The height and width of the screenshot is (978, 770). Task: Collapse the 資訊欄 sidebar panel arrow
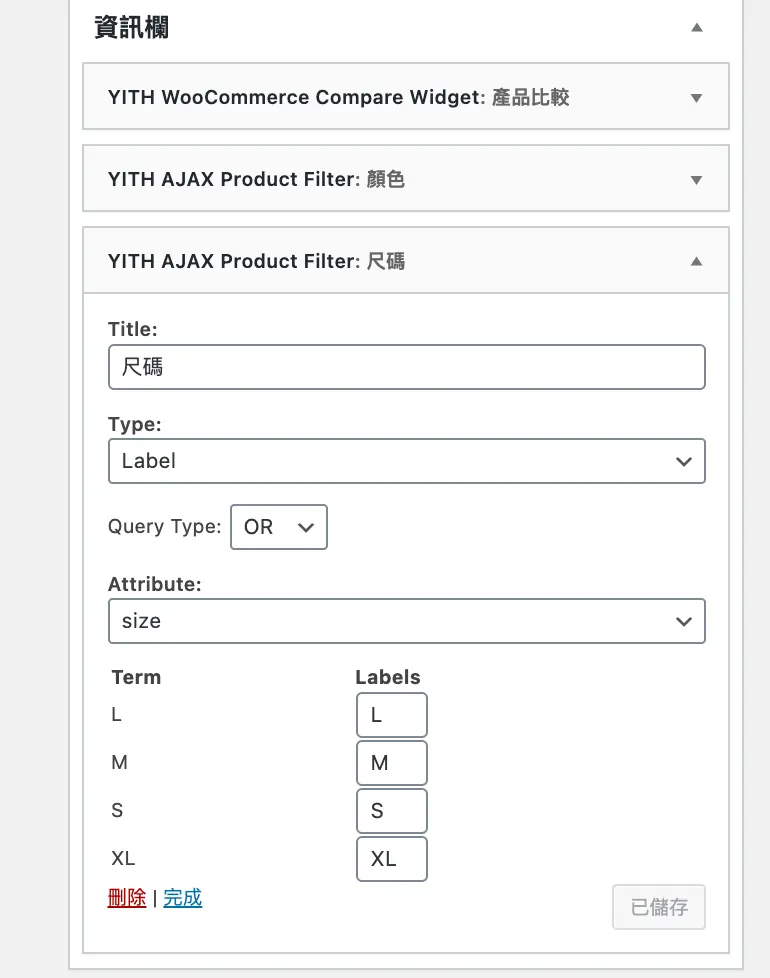(696, 27)
